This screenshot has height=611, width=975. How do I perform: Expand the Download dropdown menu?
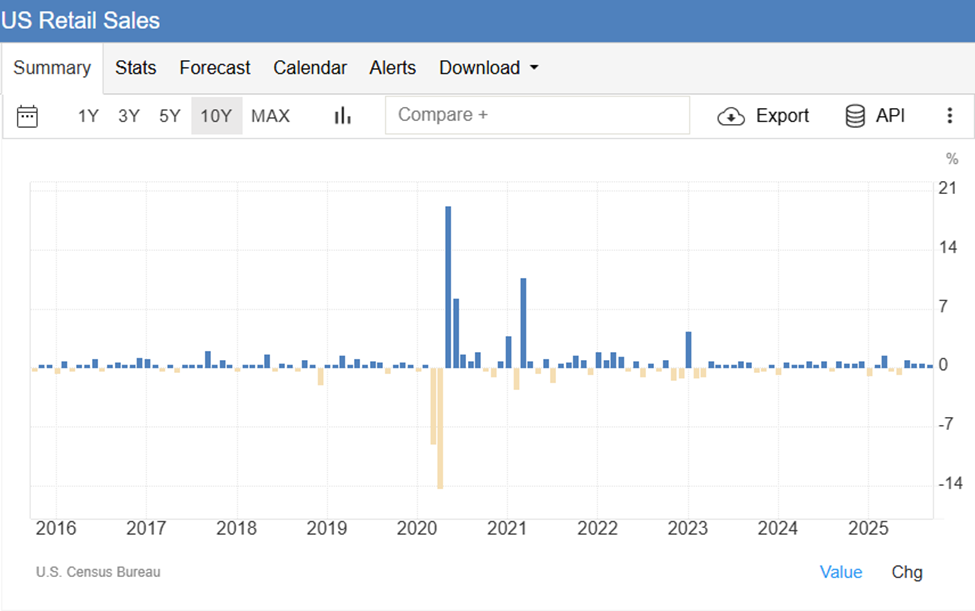(x=489, y=68)
